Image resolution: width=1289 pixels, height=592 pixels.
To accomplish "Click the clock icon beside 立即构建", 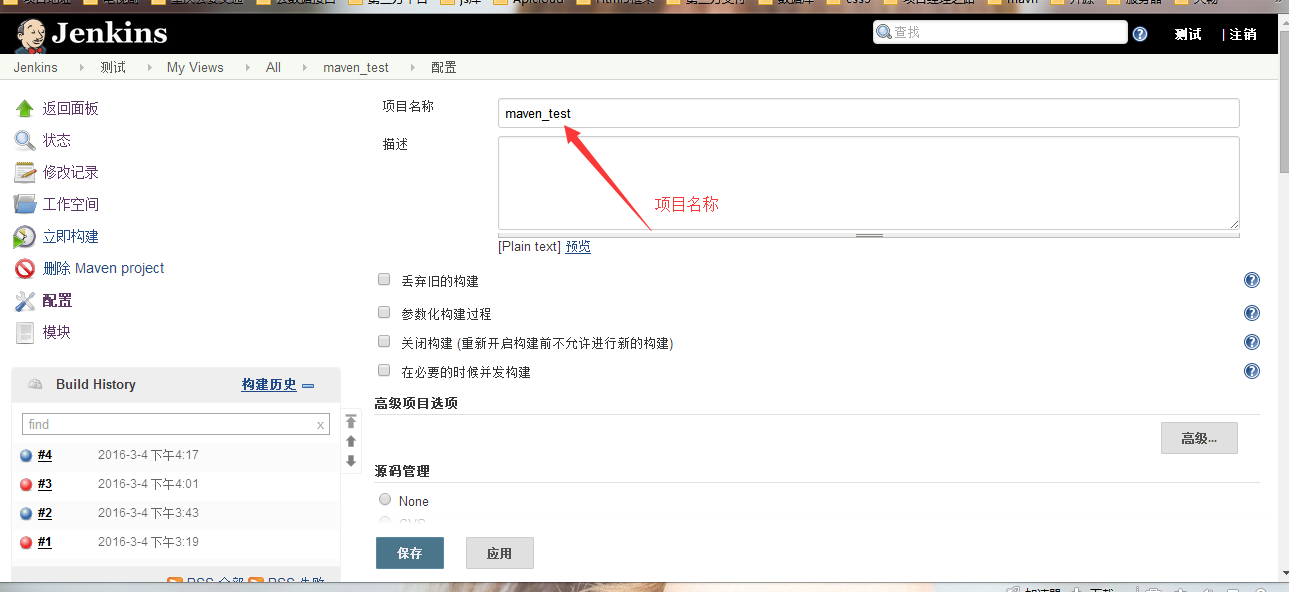I will (25, 236).
